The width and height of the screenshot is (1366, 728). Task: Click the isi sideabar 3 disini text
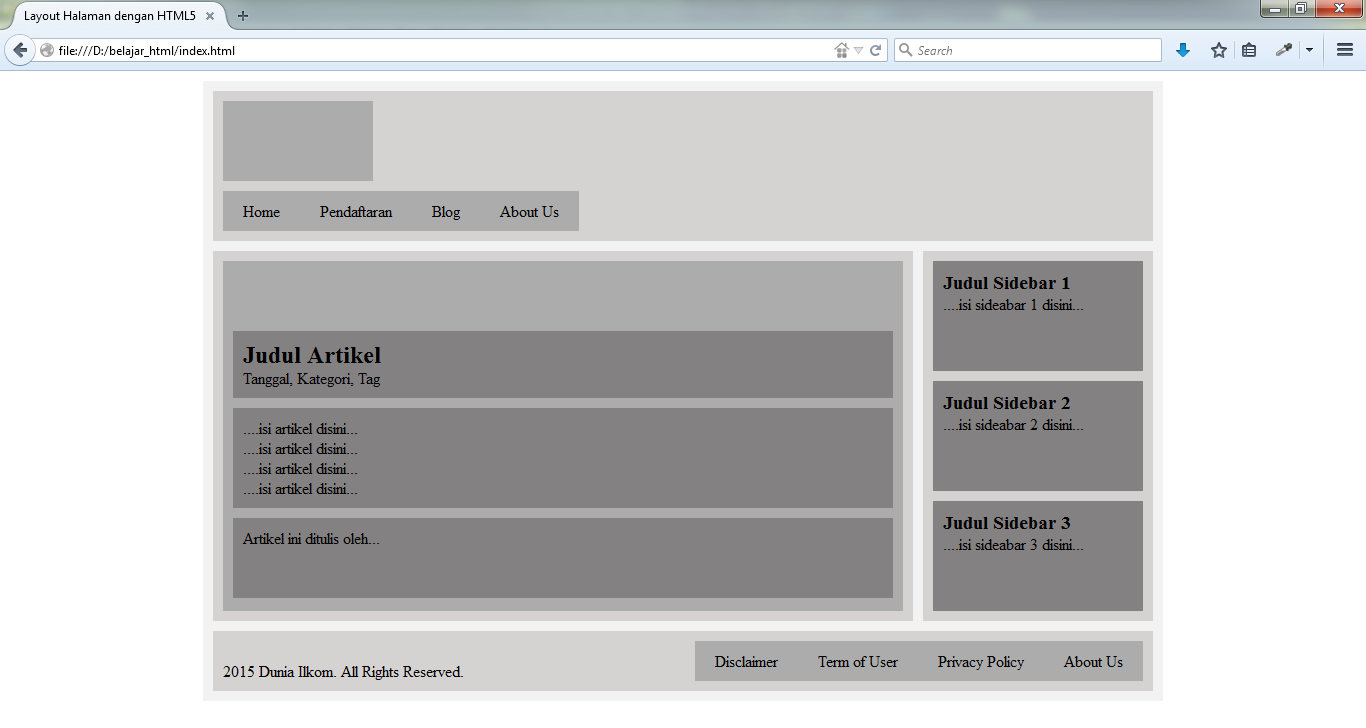(x=1013, y=545)
